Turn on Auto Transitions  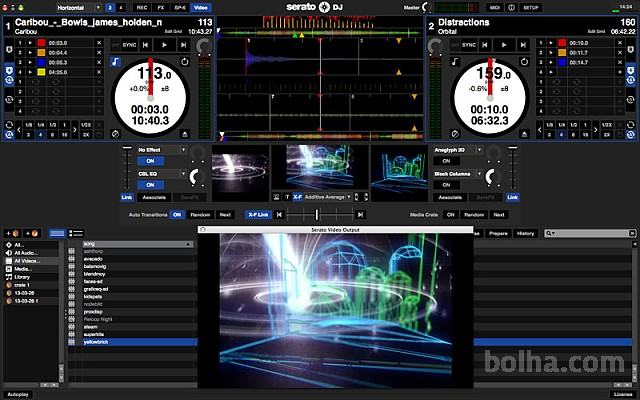coord(177,215)
